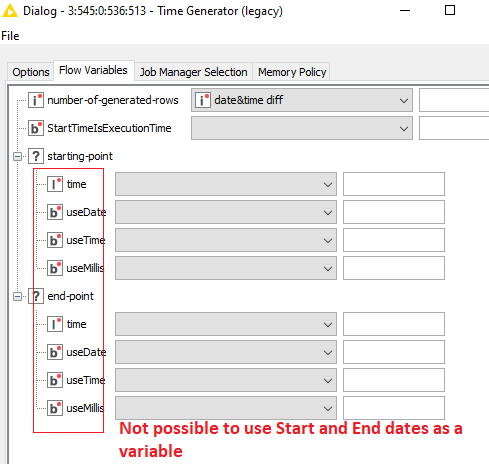Focus the end-point useTime variable name field
The image size is (489, 464).
394,380
